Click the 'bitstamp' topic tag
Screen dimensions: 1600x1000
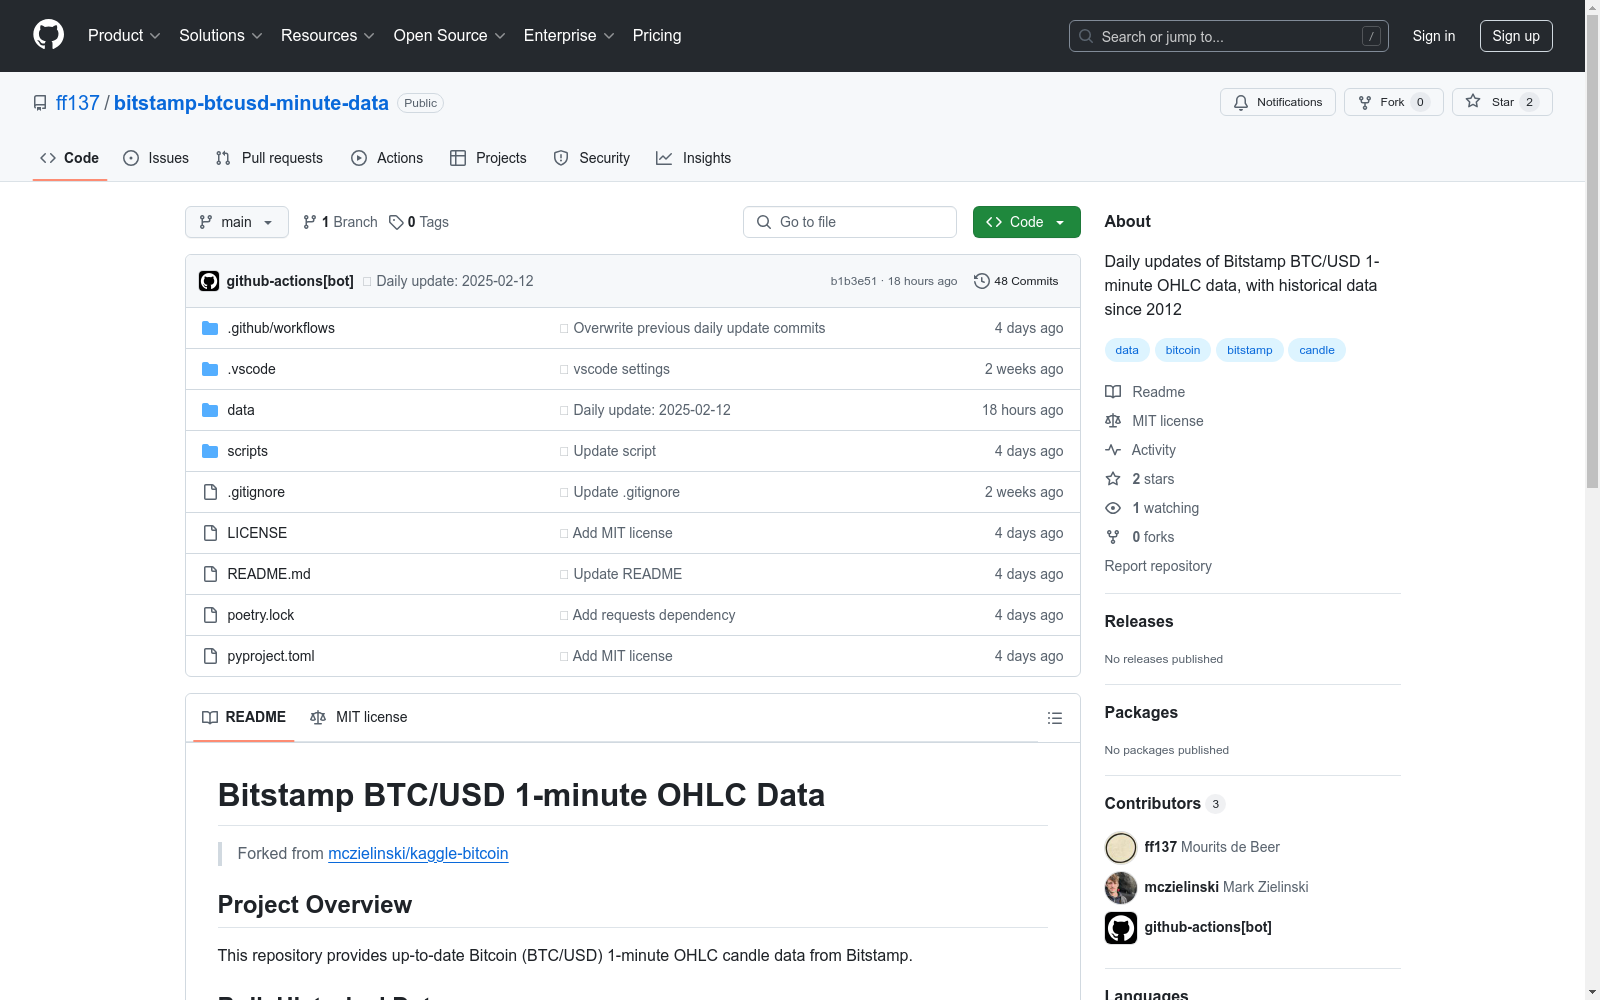[1250, 350]
